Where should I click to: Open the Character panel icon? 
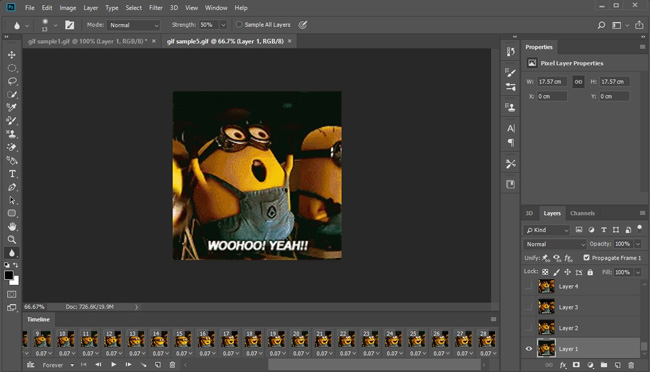(x=511, y=129)
